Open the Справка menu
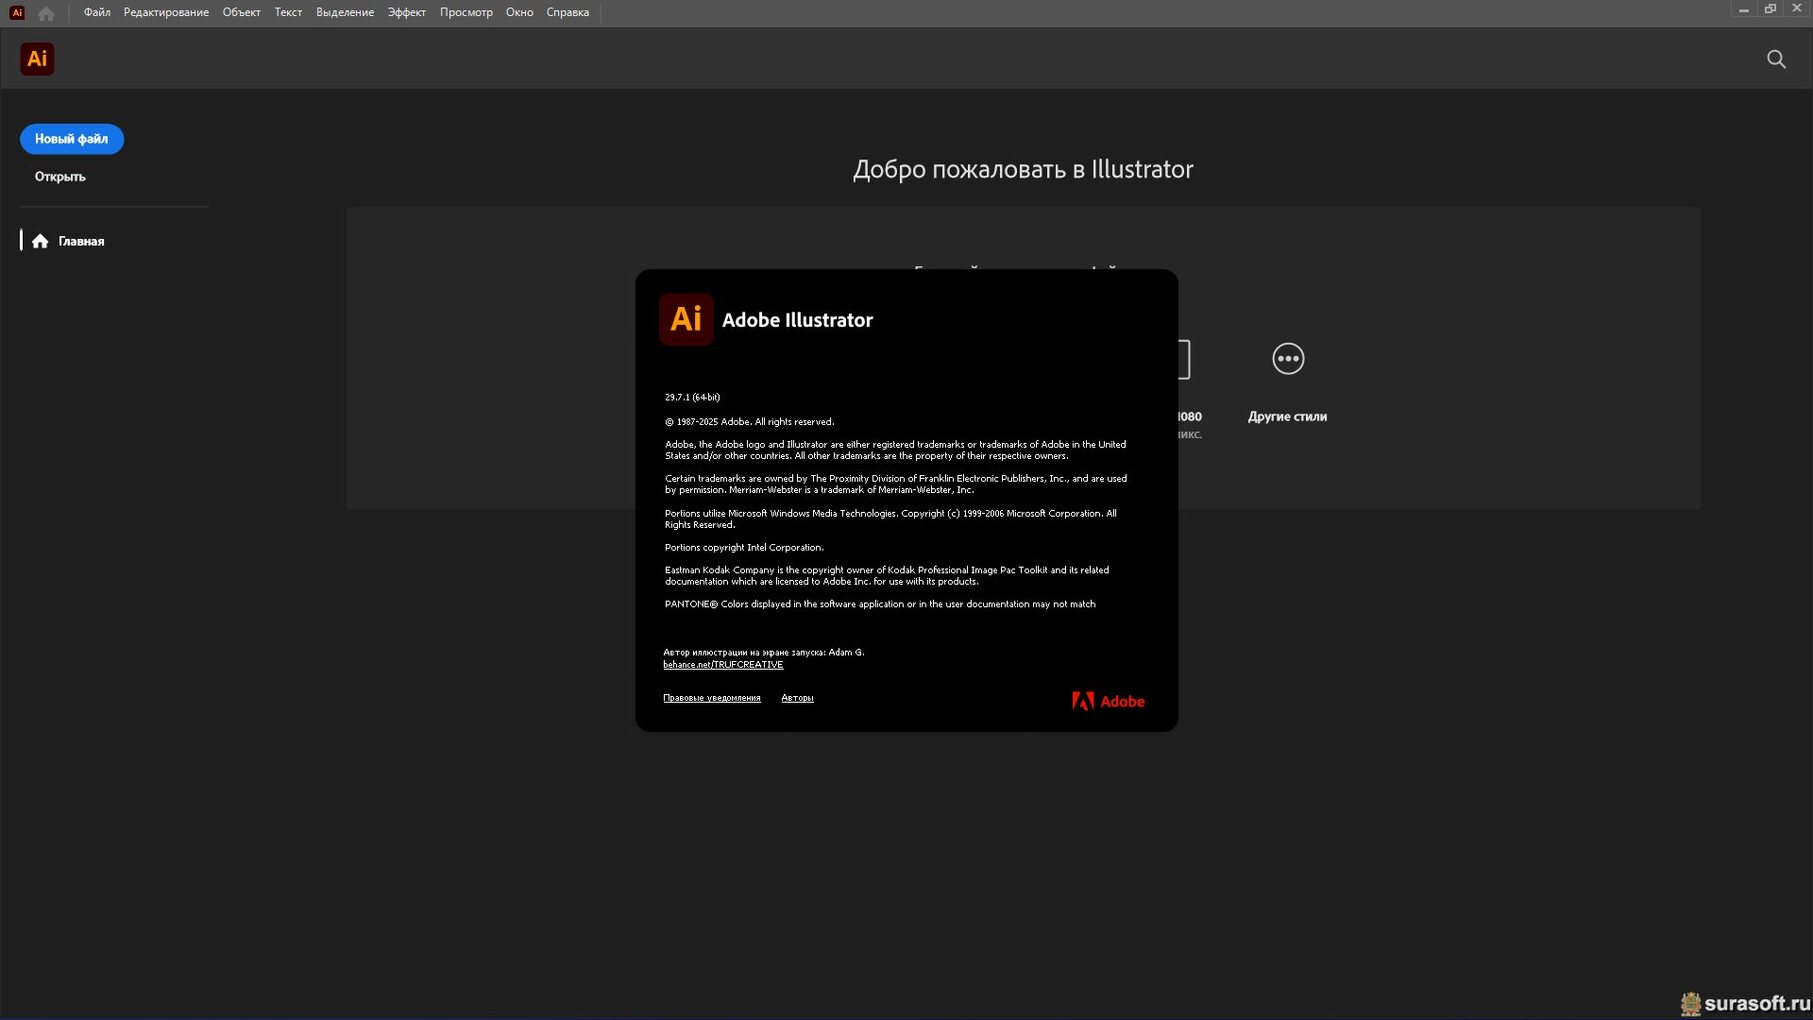The width and height of the screenshot is (1813, 1020). click(567, 12)
